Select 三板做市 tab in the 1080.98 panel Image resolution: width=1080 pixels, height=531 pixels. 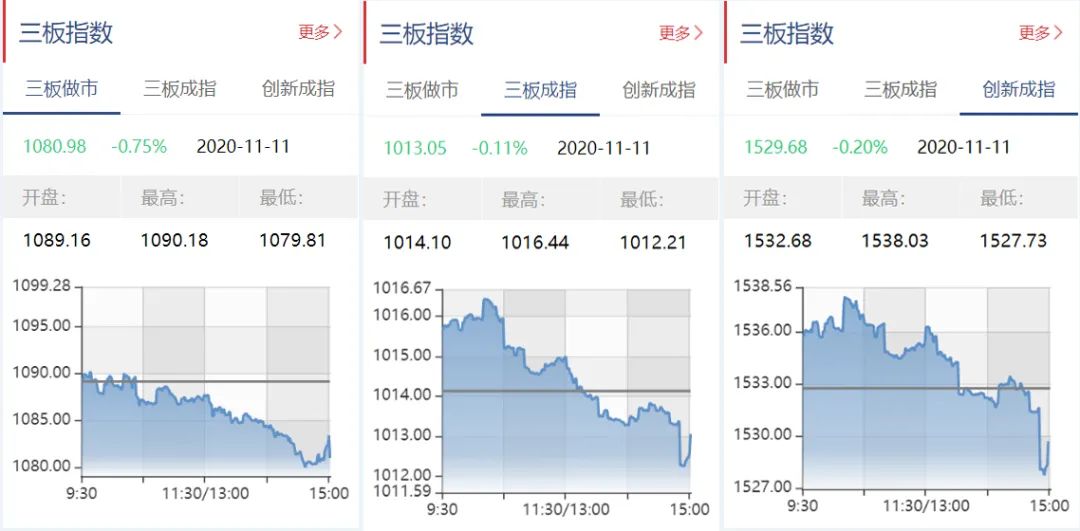(62, 89)
